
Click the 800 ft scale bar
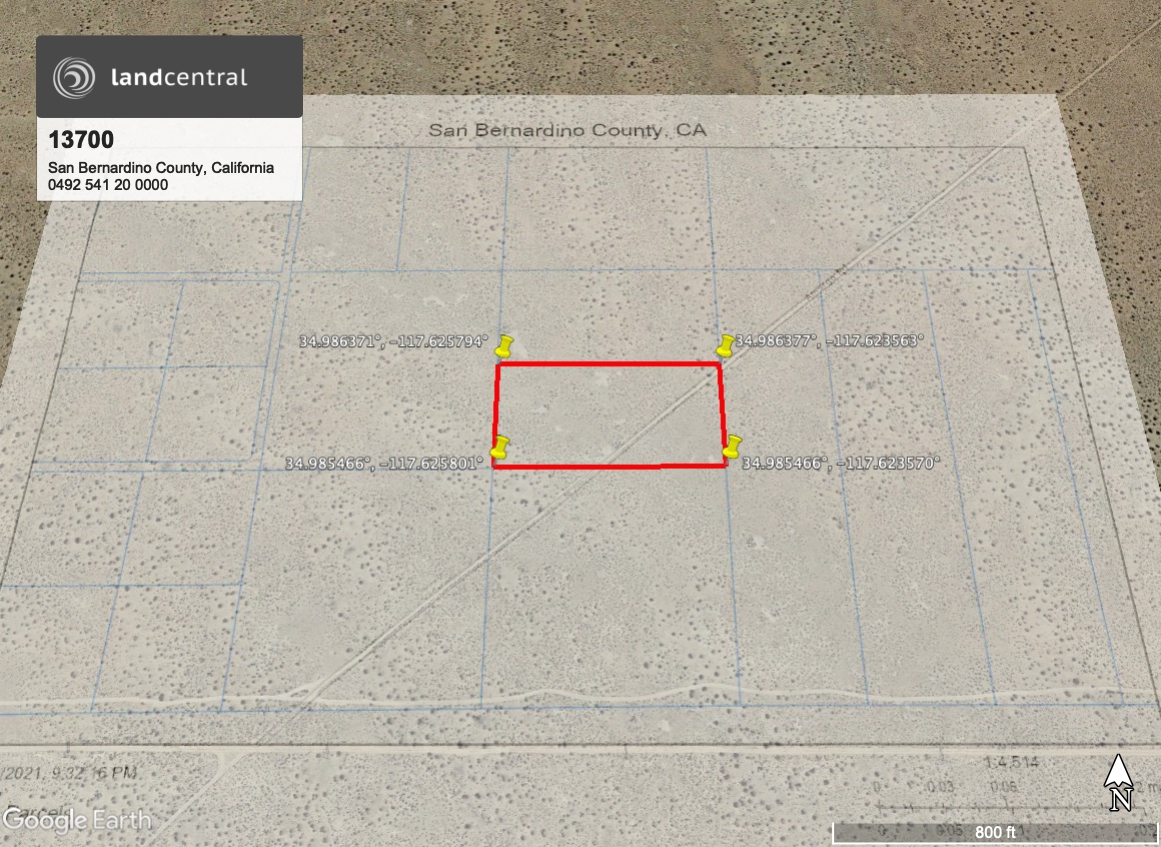[994, 832]
